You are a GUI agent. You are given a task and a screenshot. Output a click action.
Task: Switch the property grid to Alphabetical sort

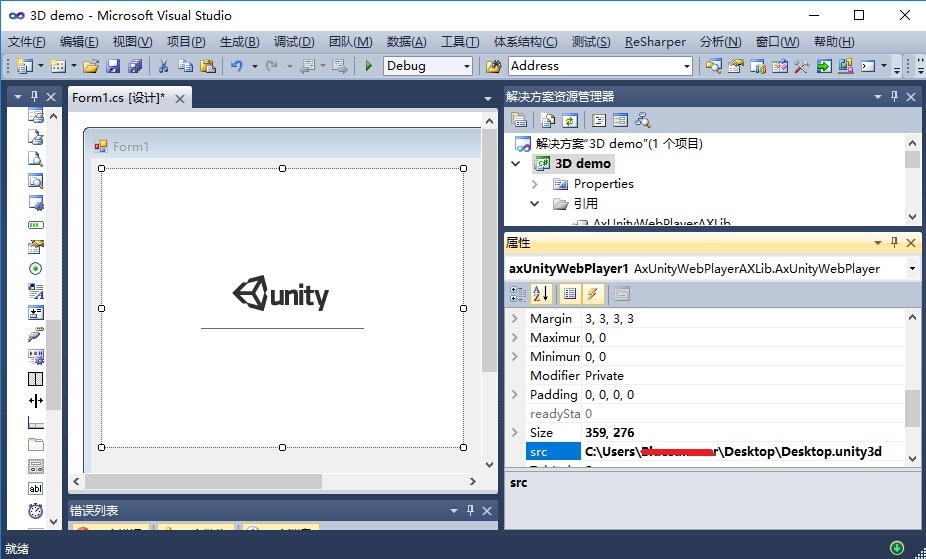[x=541, y=293]
